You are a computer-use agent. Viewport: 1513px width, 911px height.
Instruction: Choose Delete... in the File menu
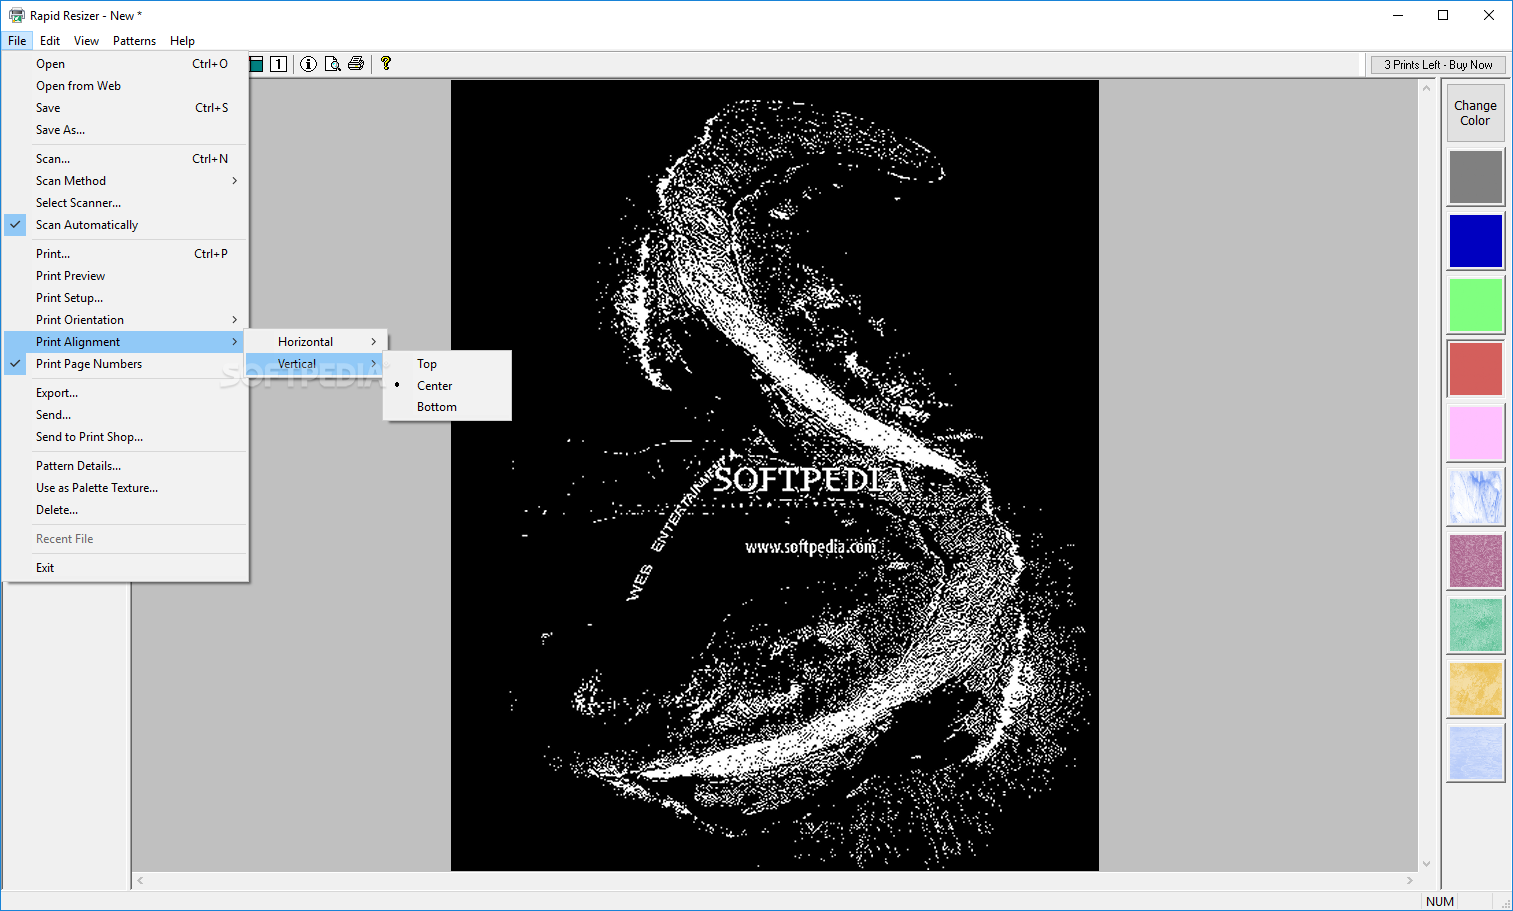(x=126, y=510)
